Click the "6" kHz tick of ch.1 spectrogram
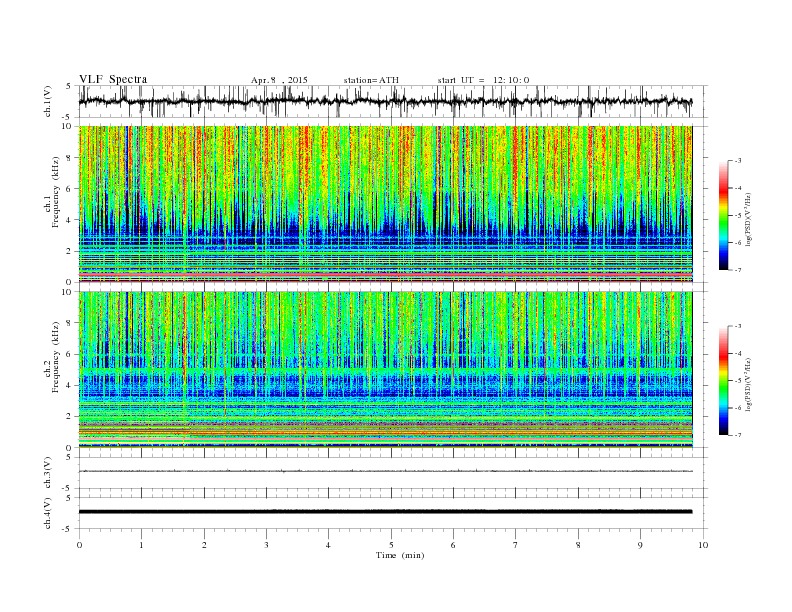 click(x=69, y=189)
